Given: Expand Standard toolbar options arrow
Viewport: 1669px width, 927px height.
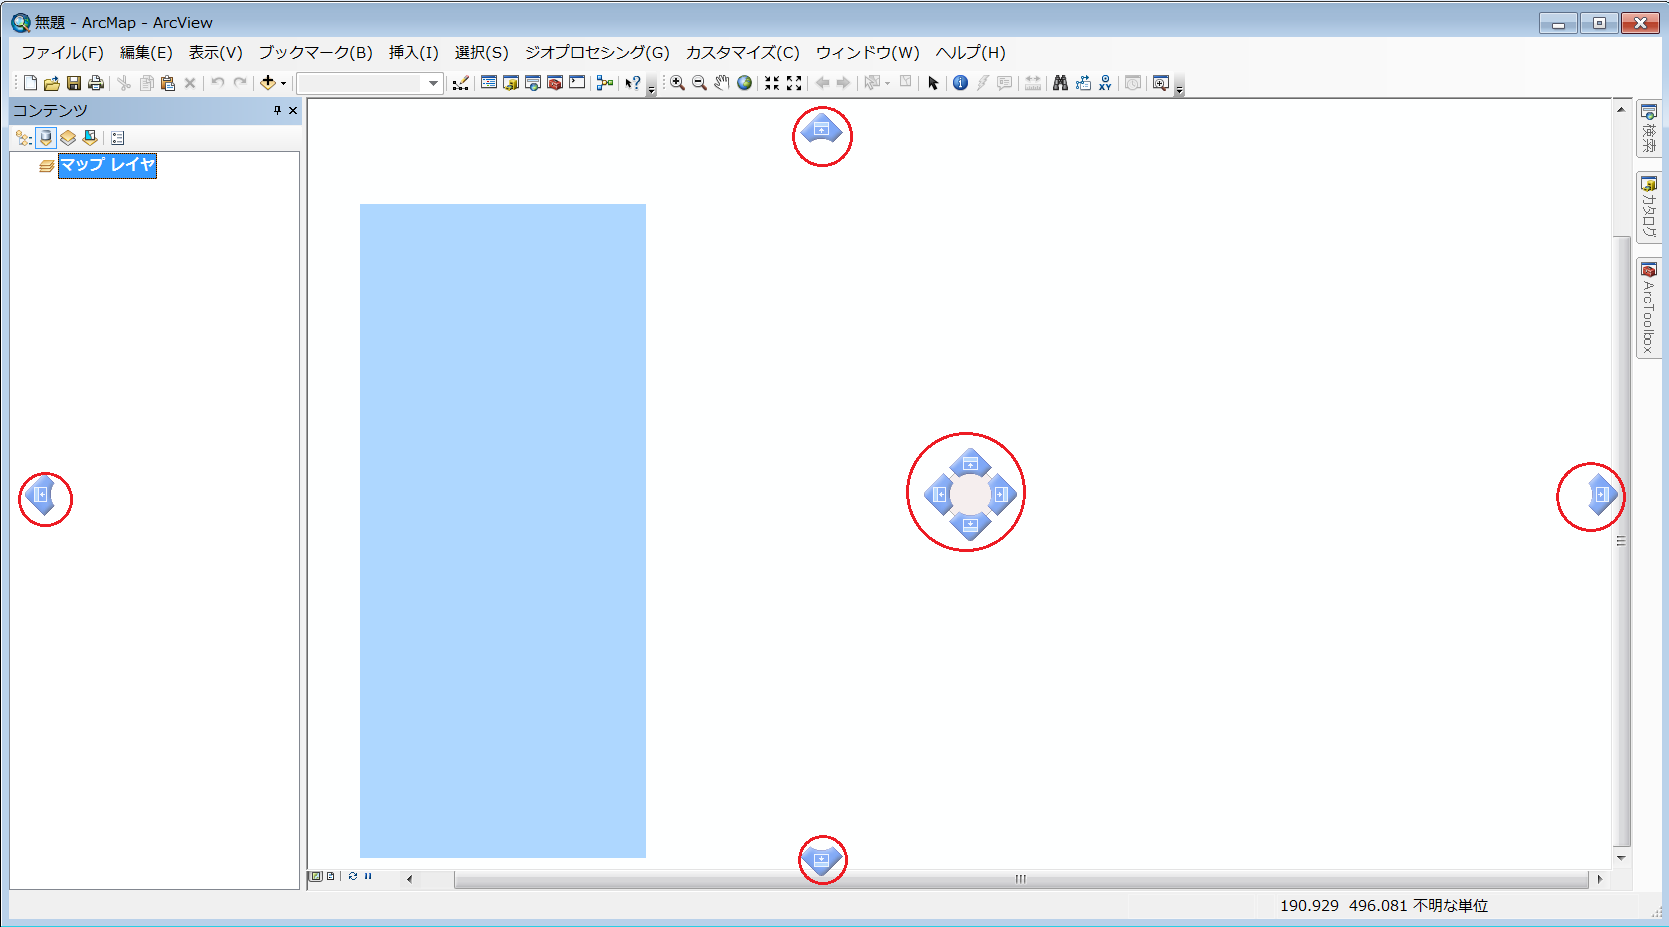Looking at the screenshot, I should tap(651, 85).
